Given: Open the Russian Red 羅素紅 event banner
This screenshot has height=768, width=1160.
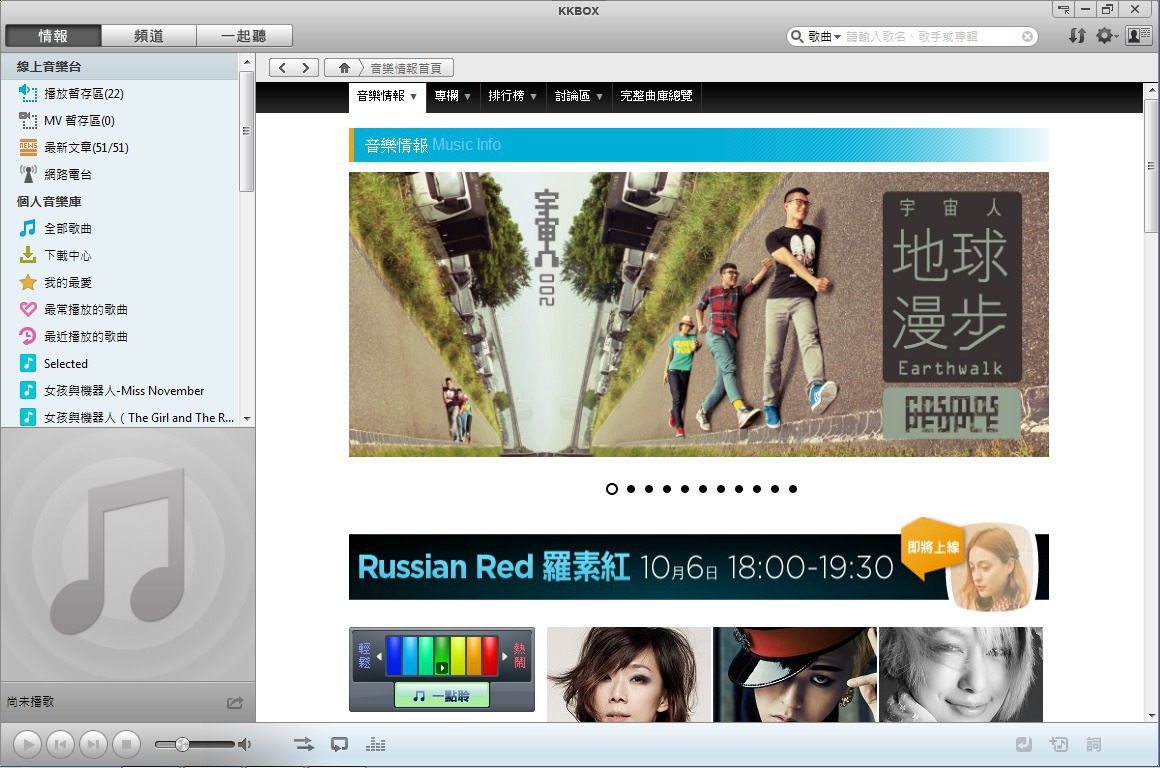Looking at the screenshot, I should point(698,567).
